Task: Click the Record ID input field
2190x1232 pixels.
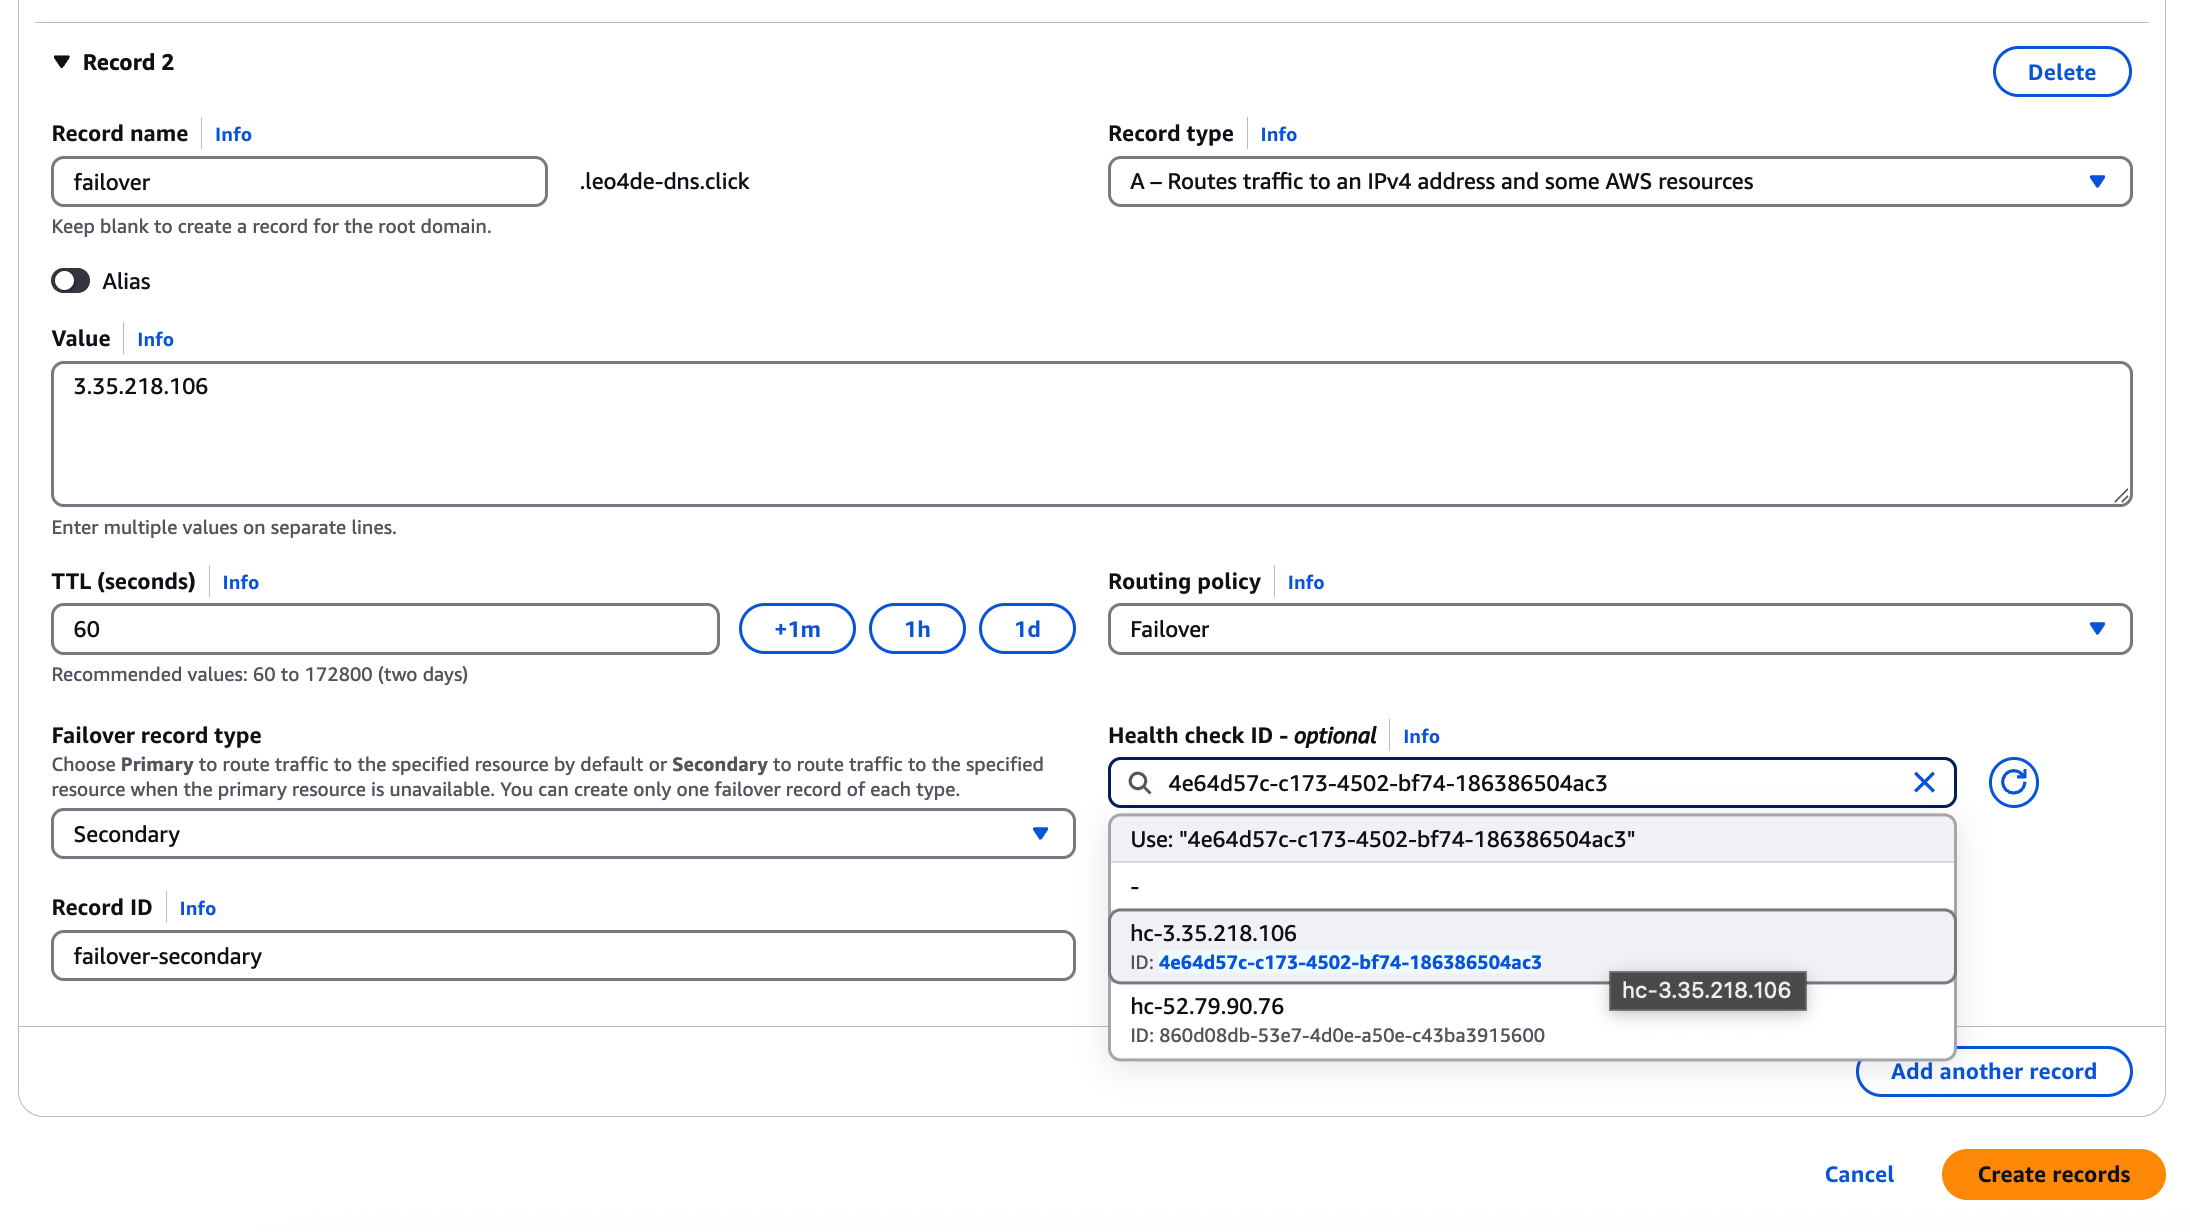Action: (562, 956)
